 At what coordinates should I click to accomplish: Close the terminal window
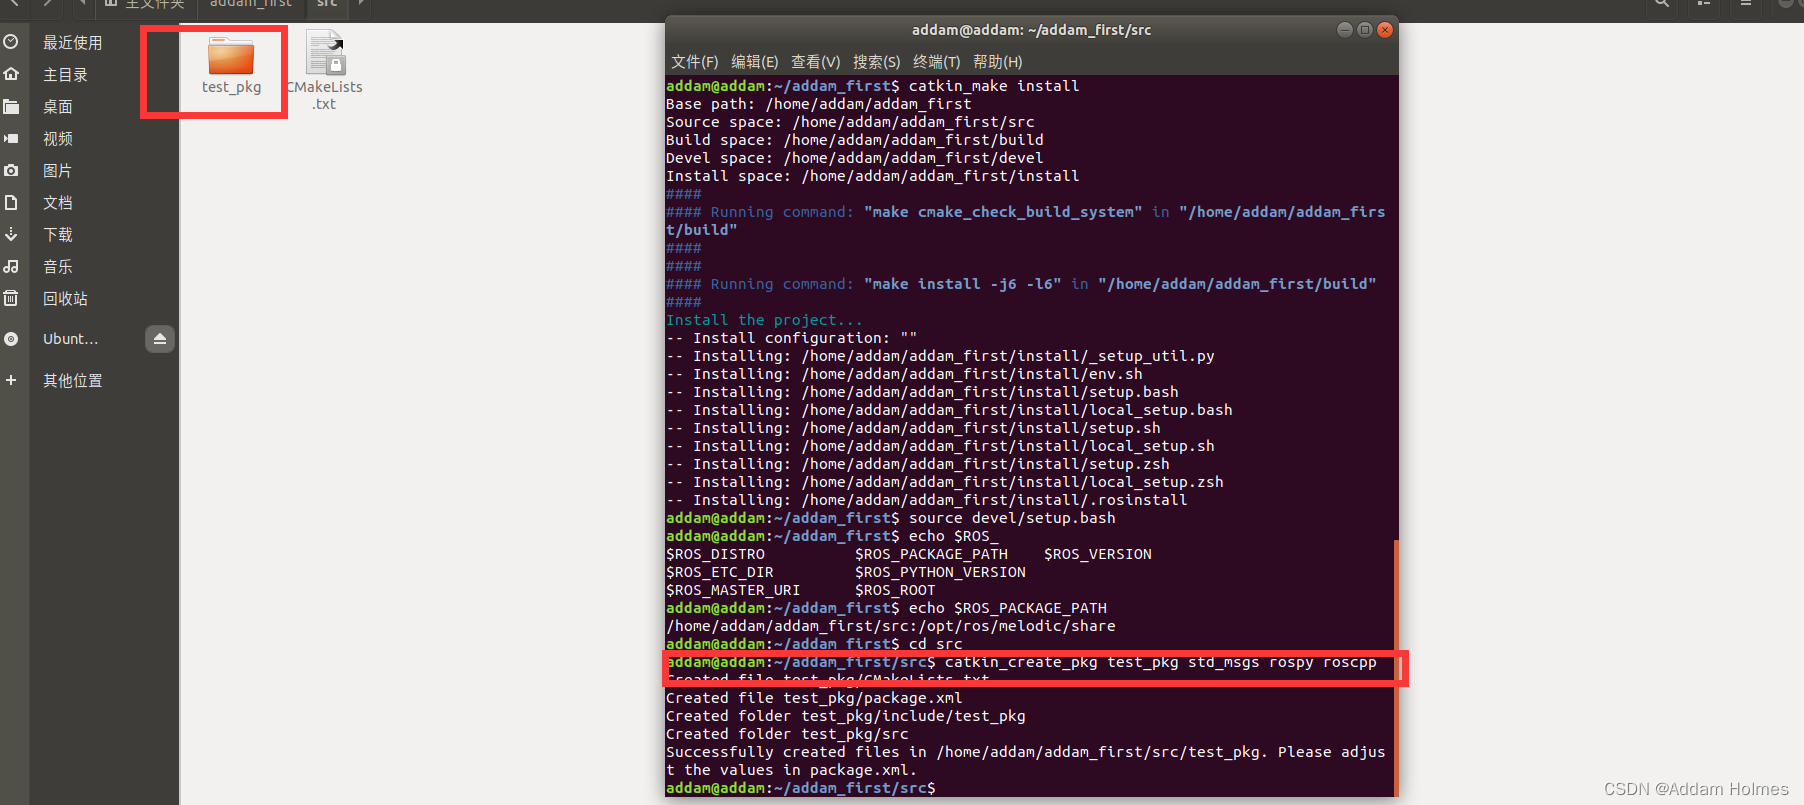click(1385, 30)
